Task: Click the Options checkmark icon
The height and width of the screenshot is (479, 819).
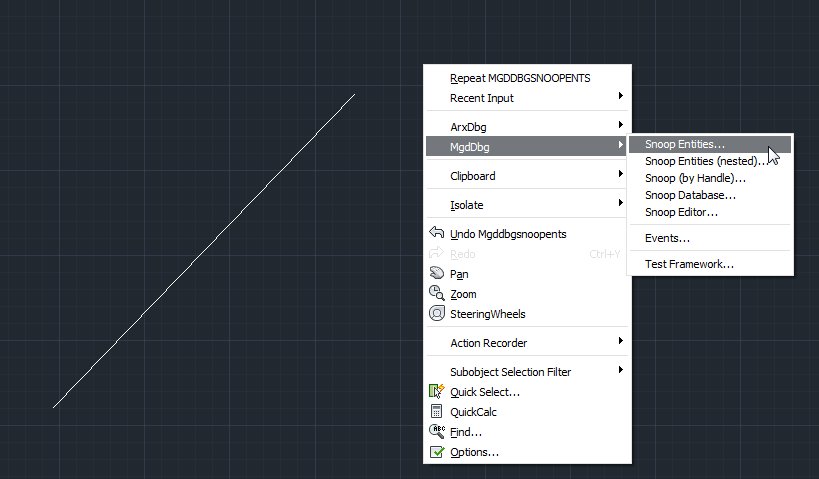Action: pos(437,451)
